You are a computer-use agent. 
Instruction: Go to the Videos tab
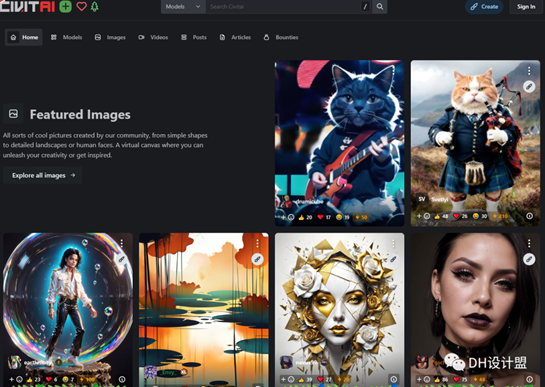(x=153, y=37)
